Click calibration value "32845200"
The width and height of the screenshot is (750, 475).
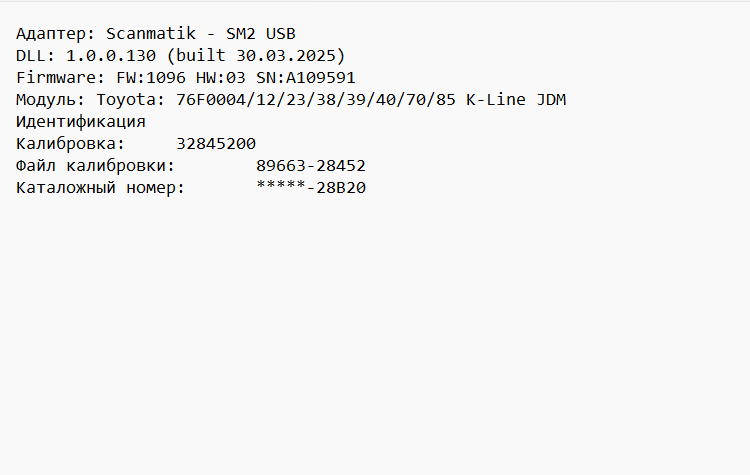pos(216,143)
